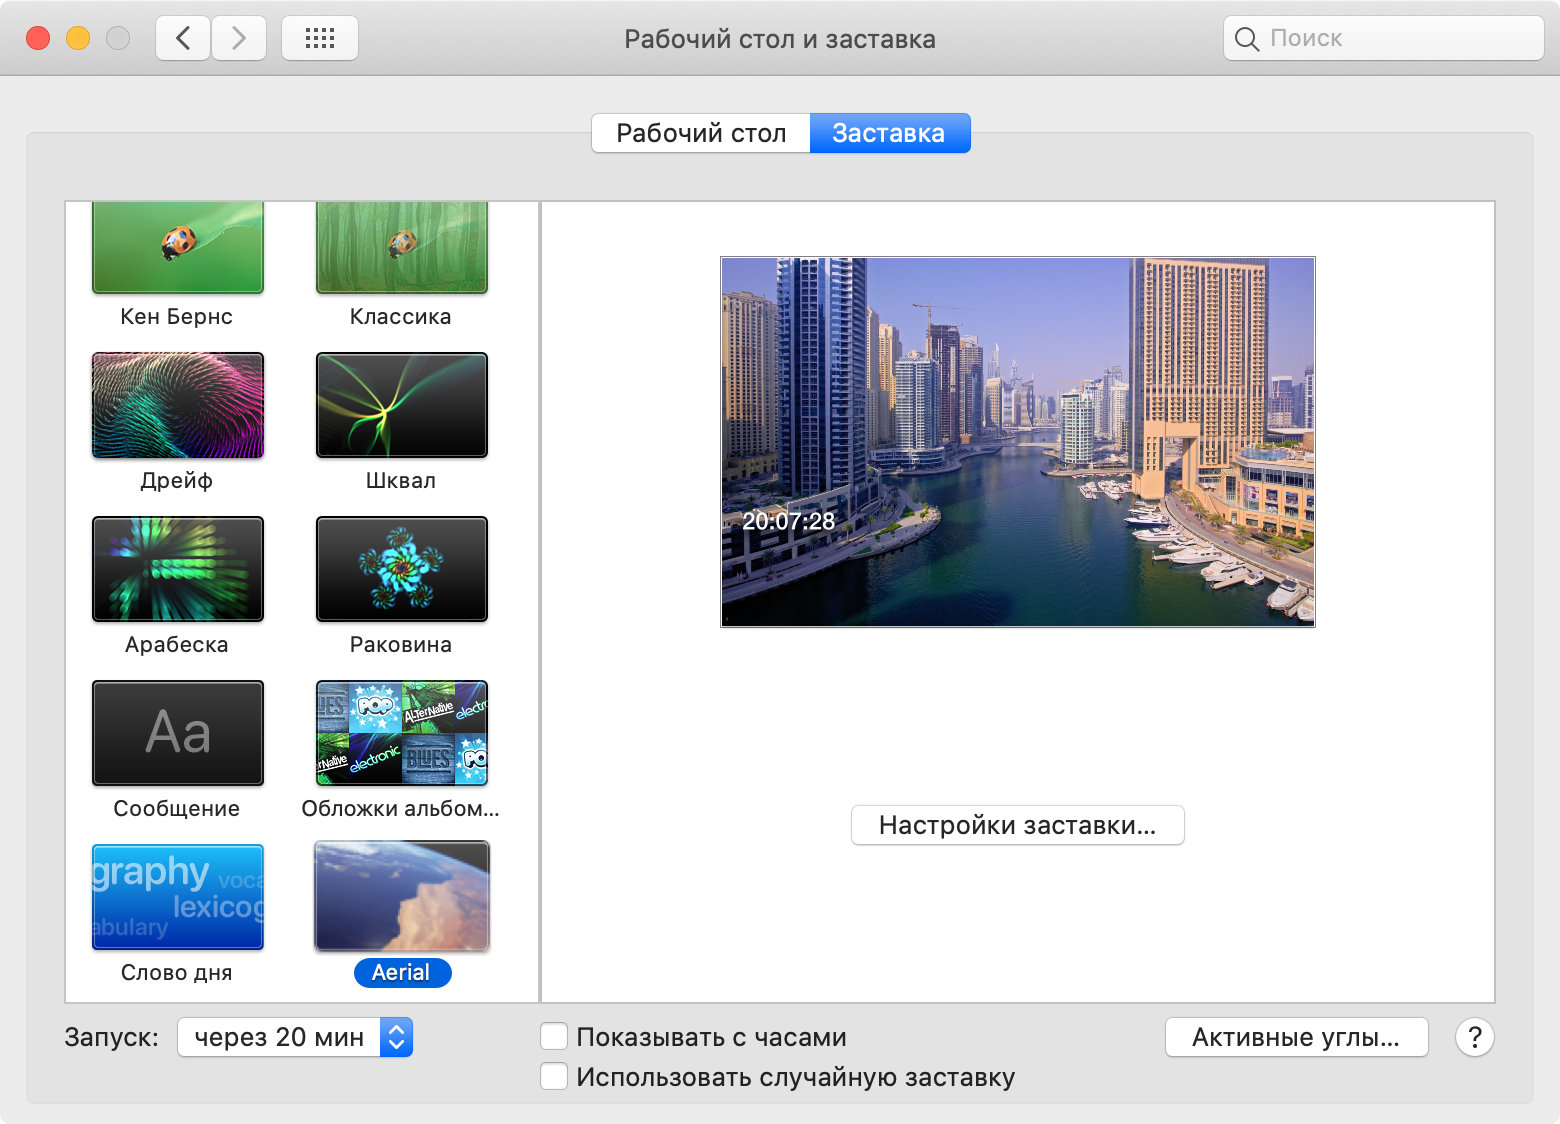Choose the Раковина screensaver icon

[x=401, y=569]
